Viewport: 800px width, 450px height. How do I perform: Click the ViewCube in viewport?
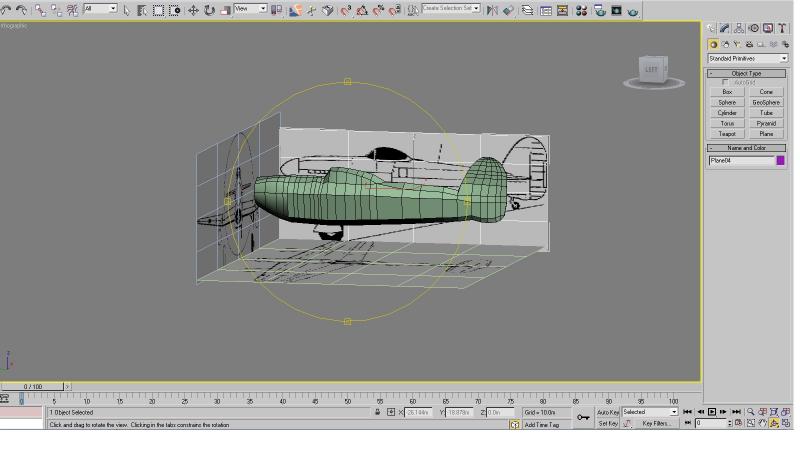point(653,70)
